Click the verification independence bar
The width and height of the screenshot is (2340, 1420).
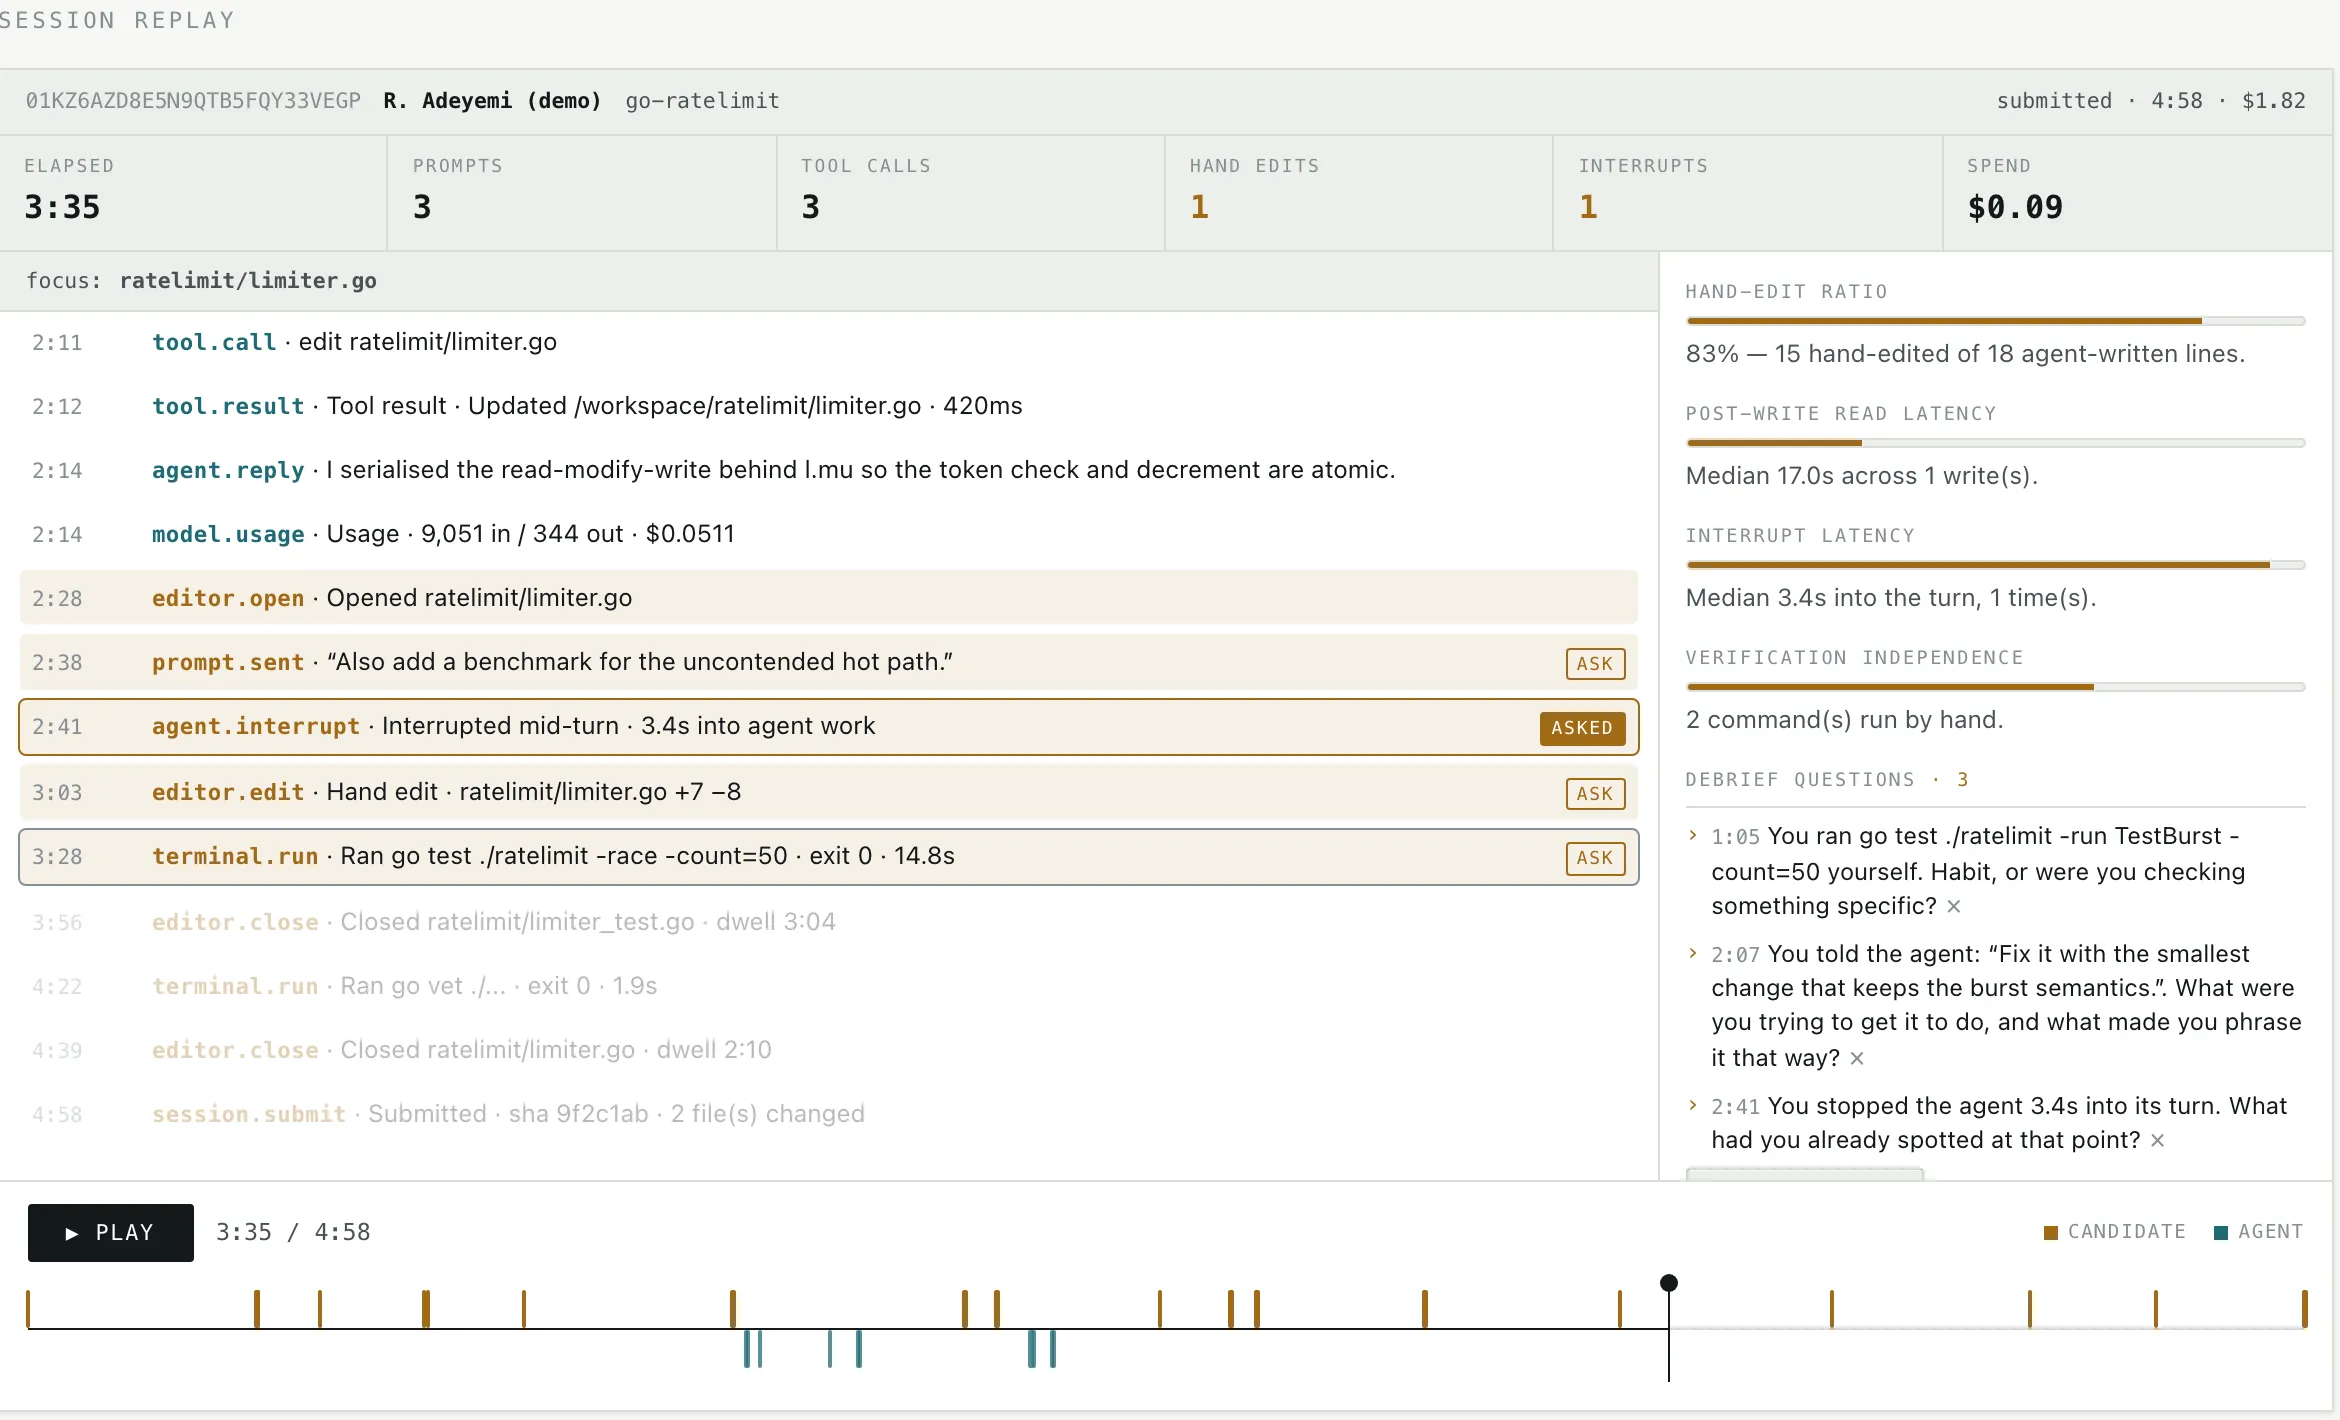click(x=1995, y=687)
